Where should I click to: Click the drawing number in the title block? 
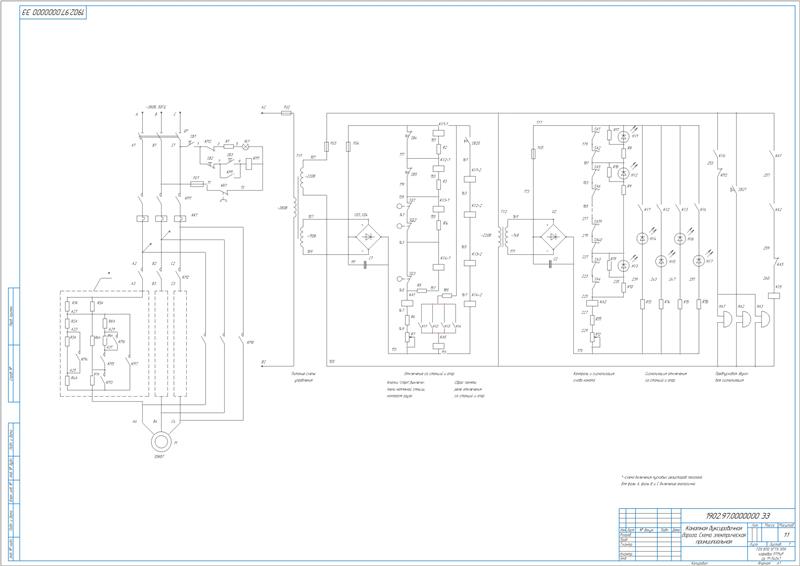(737, 515)
